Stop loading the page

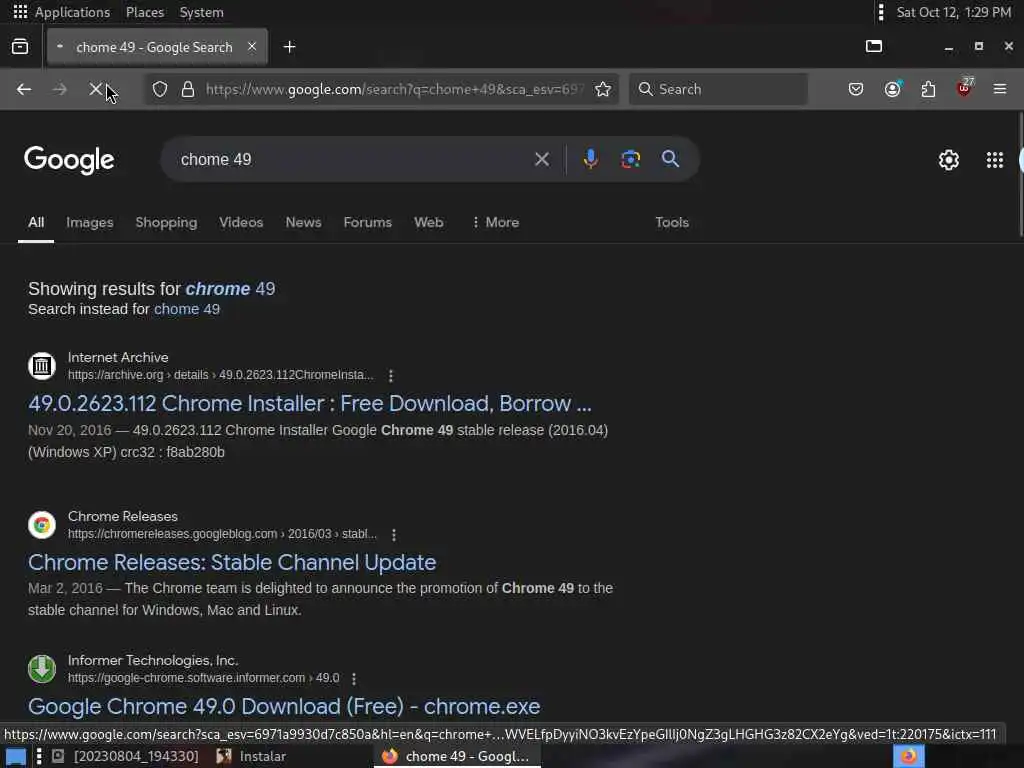95,89
